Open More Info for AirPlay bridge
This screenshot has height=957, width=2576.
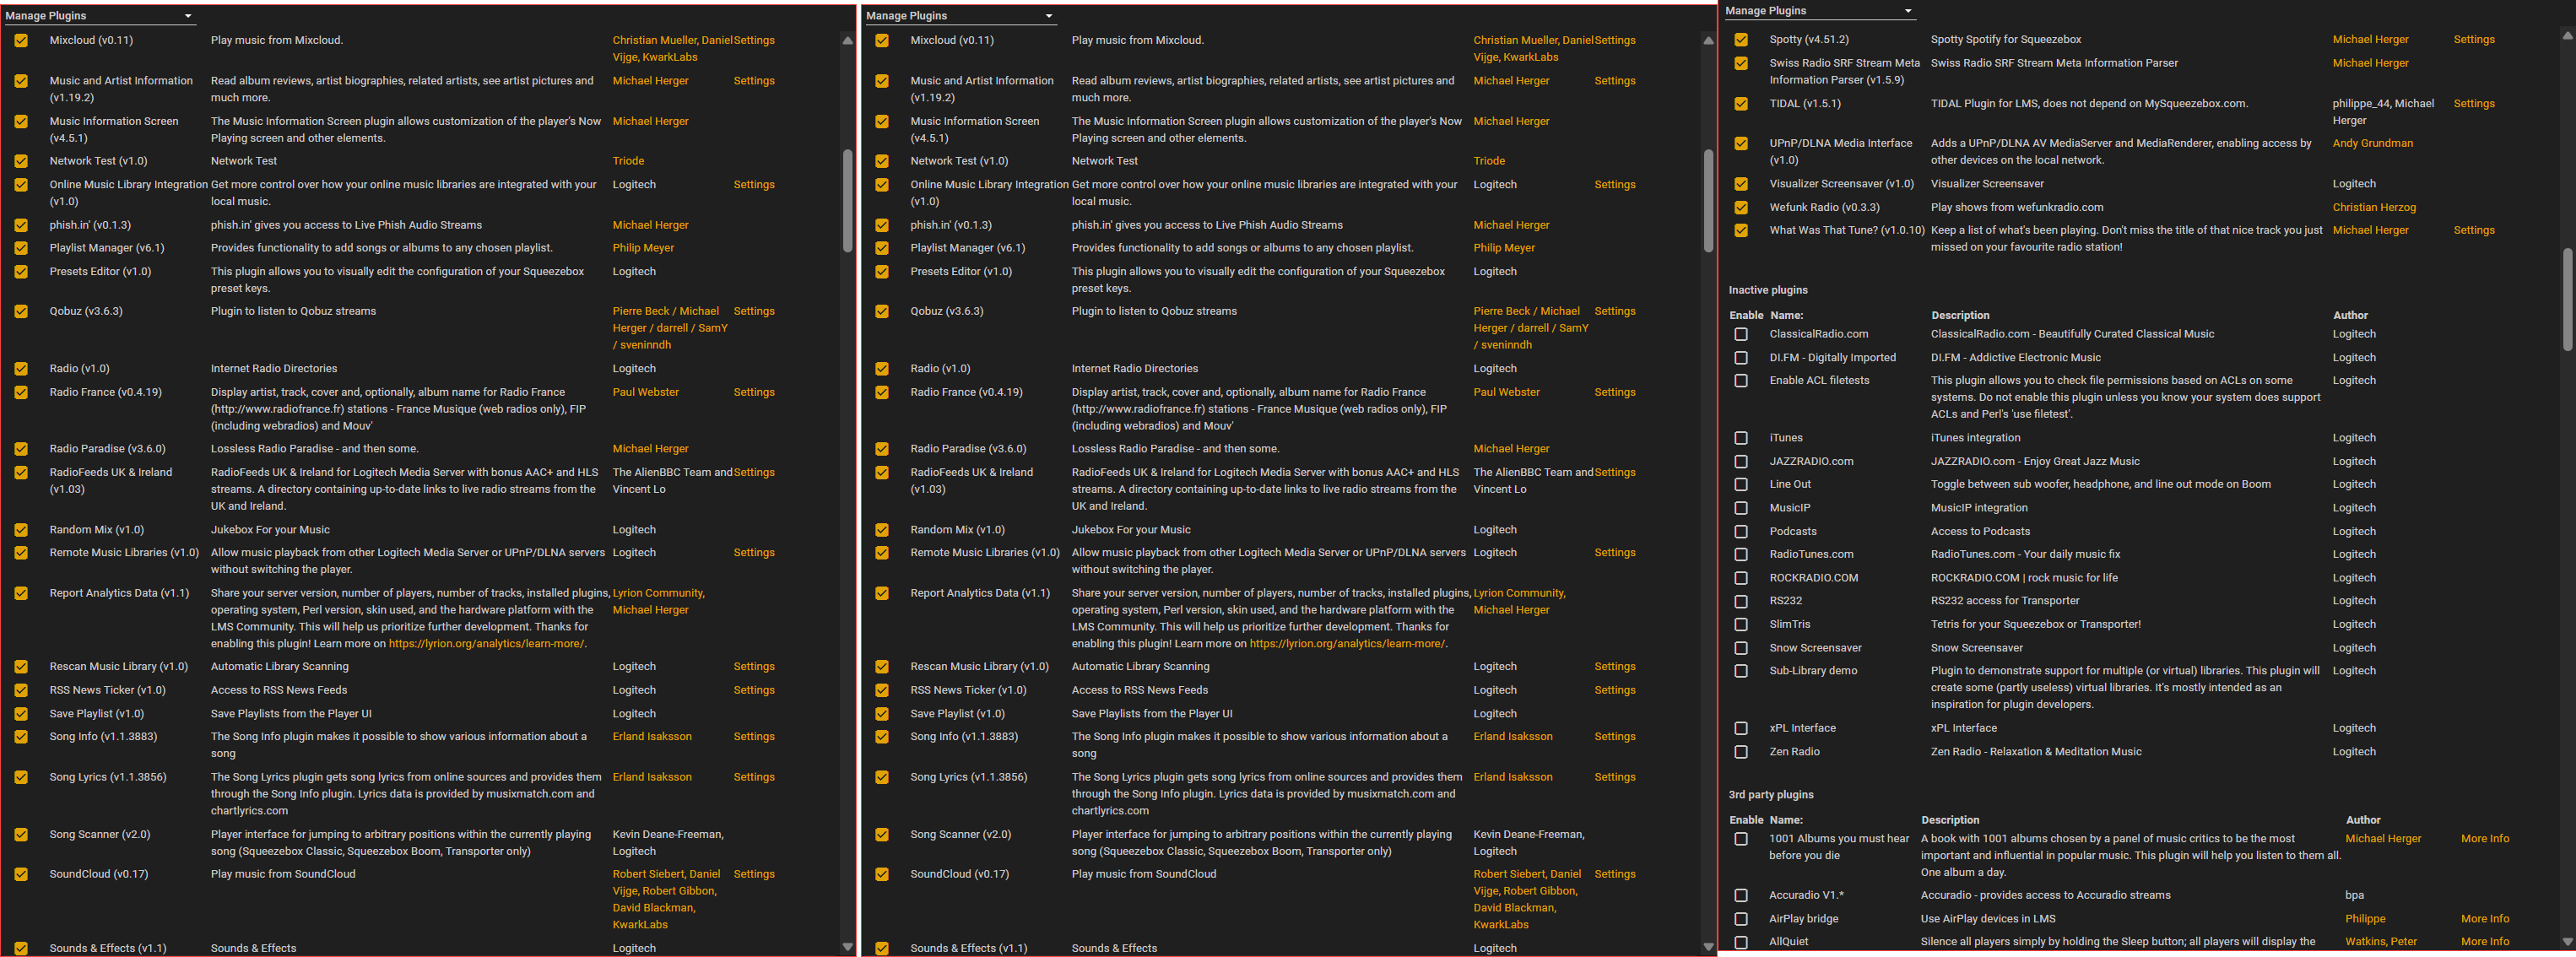[2484, 919]
